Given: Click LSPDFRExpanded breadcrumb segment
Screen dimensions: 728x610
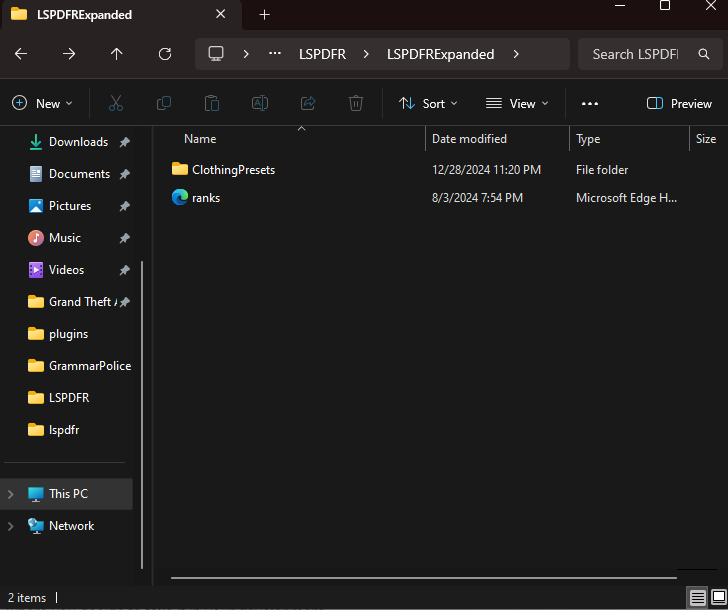Looking at the screenshot, I should (x=440, y=54).
